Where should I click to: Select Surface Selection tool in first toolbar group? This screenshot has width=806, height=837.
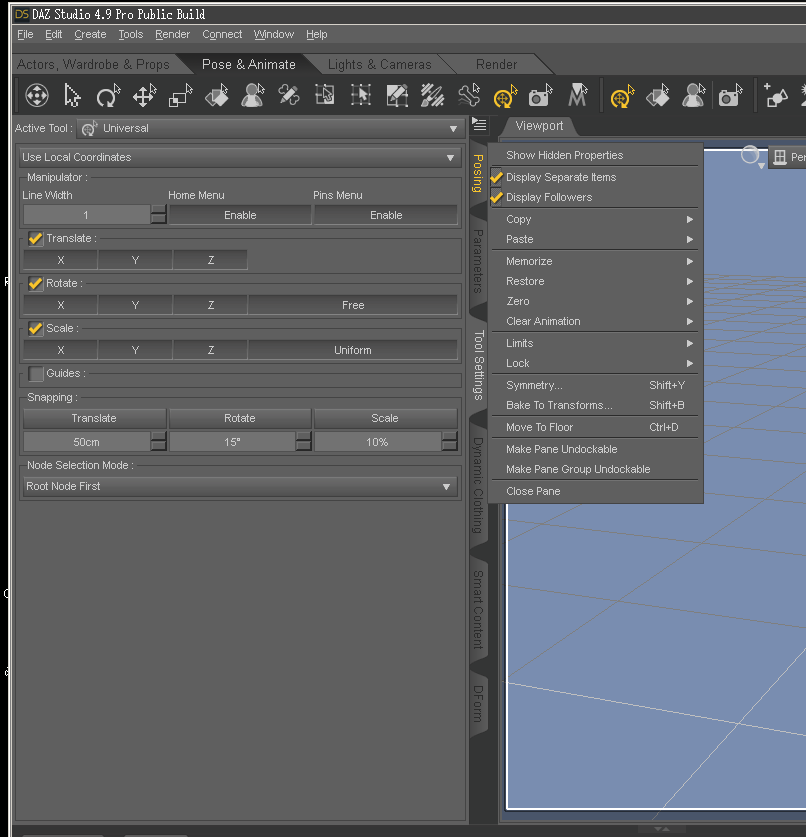(x=217, y=96)
